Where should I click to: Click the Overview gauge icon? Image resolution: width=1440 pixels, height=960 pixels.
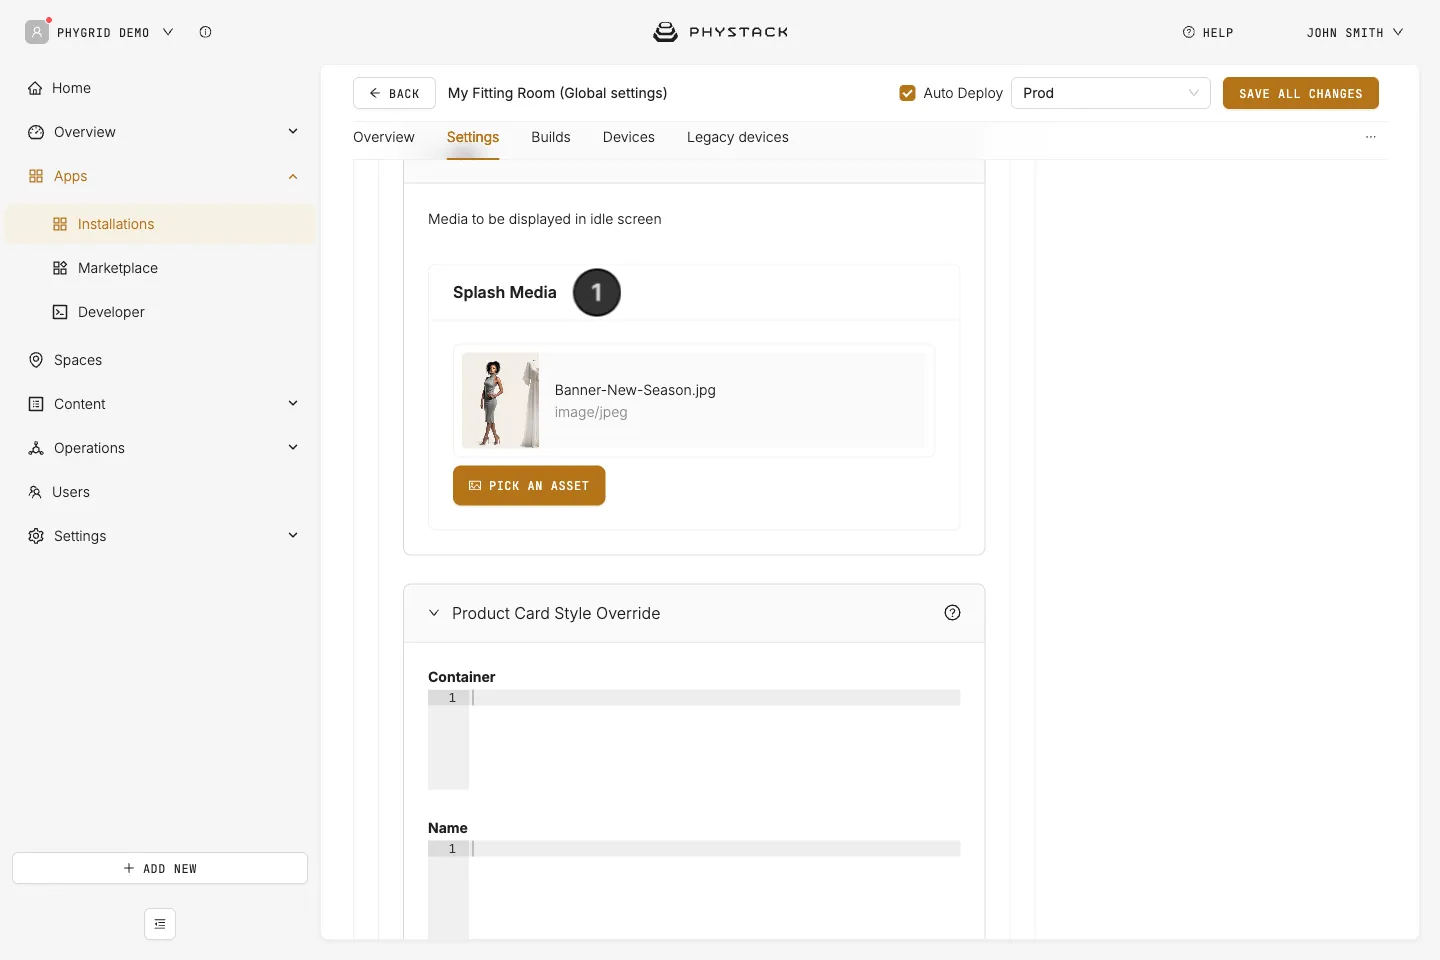[36, 132]
